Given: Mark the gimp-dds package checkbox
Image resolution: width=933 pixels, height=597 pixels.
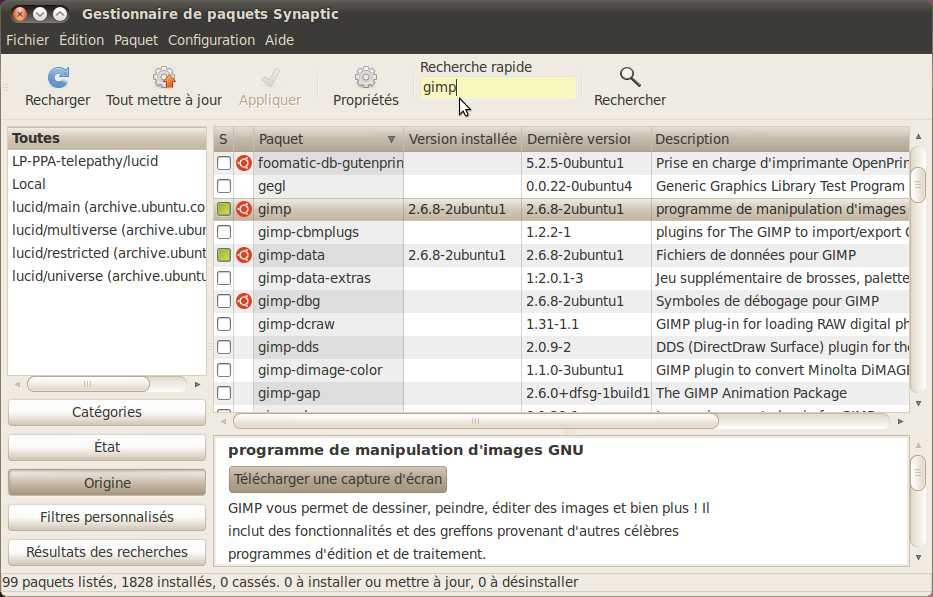Looking at the screenshot, I should pyautogui.click(x=224, y=347).
